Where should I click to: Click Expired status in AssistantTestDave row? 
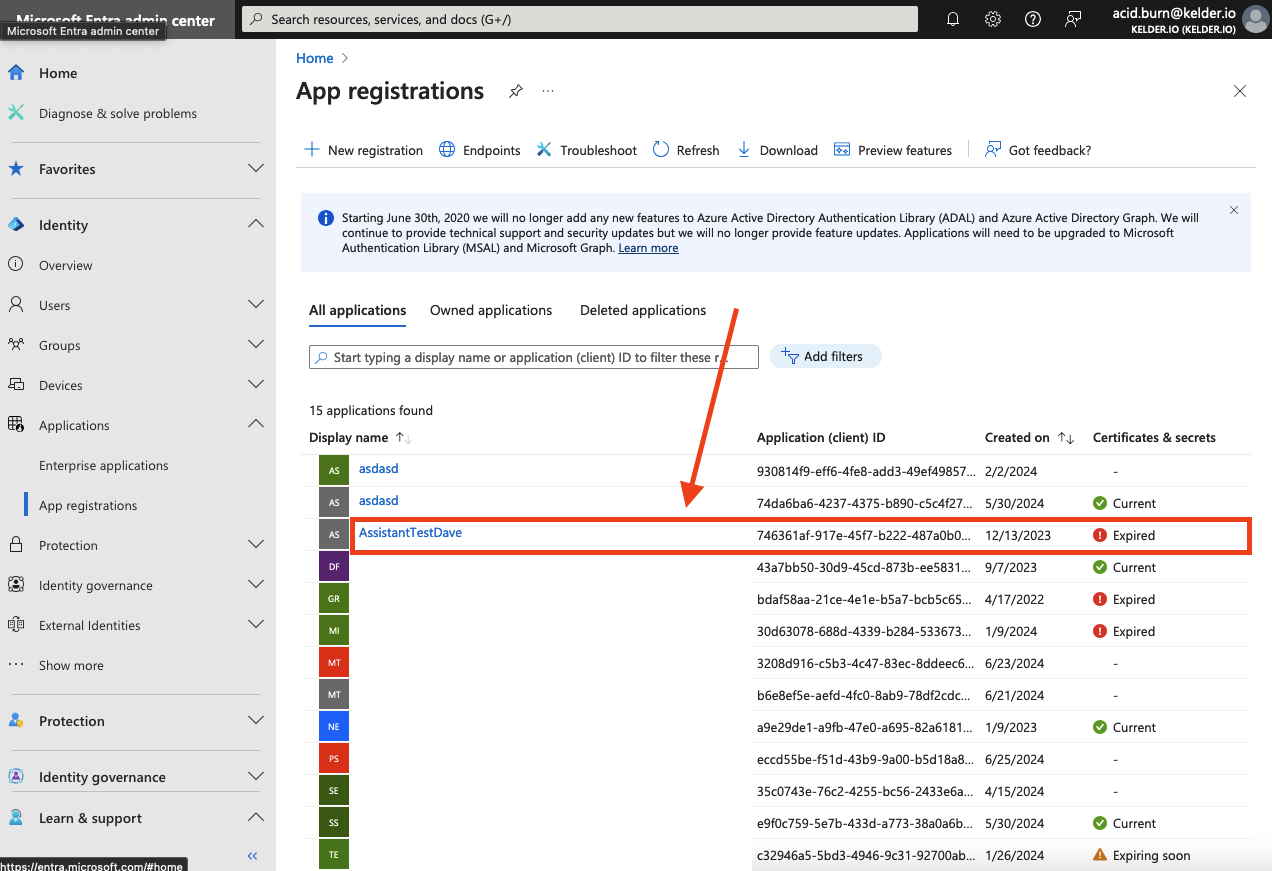[x=1124, y=535]
